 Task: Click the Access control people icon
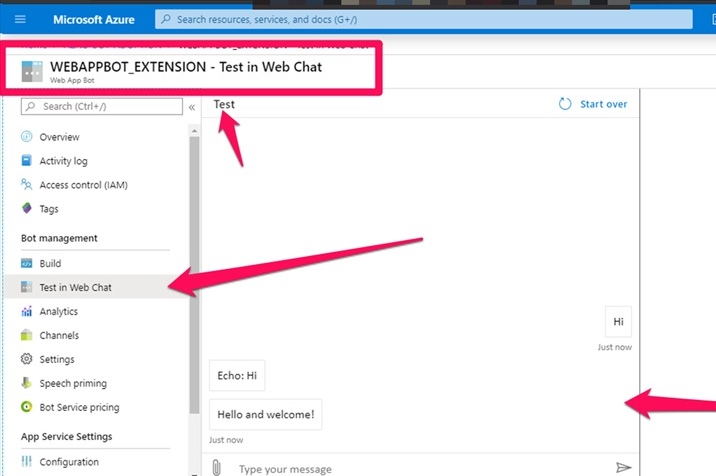26,185
